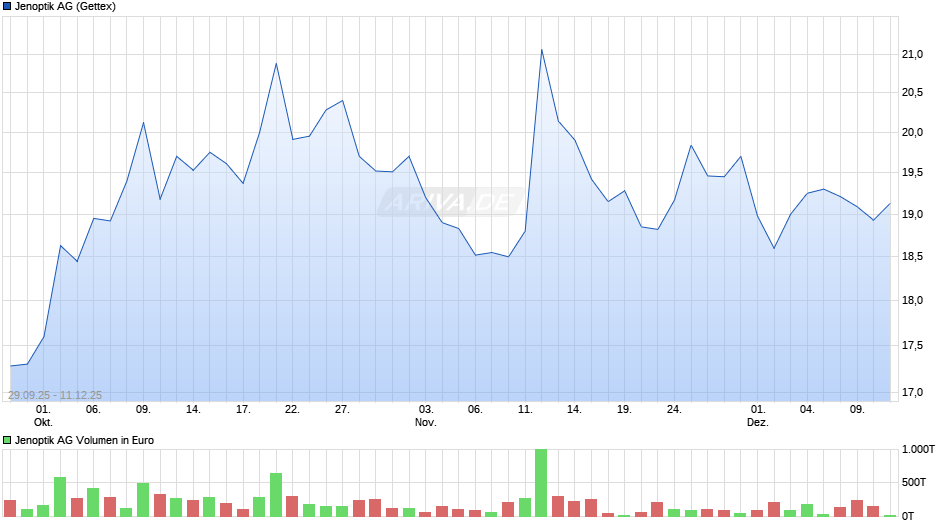This screenshot has height=526, width=940.
Task: Click the '17.' date axis label
Action: click(243, 409)
